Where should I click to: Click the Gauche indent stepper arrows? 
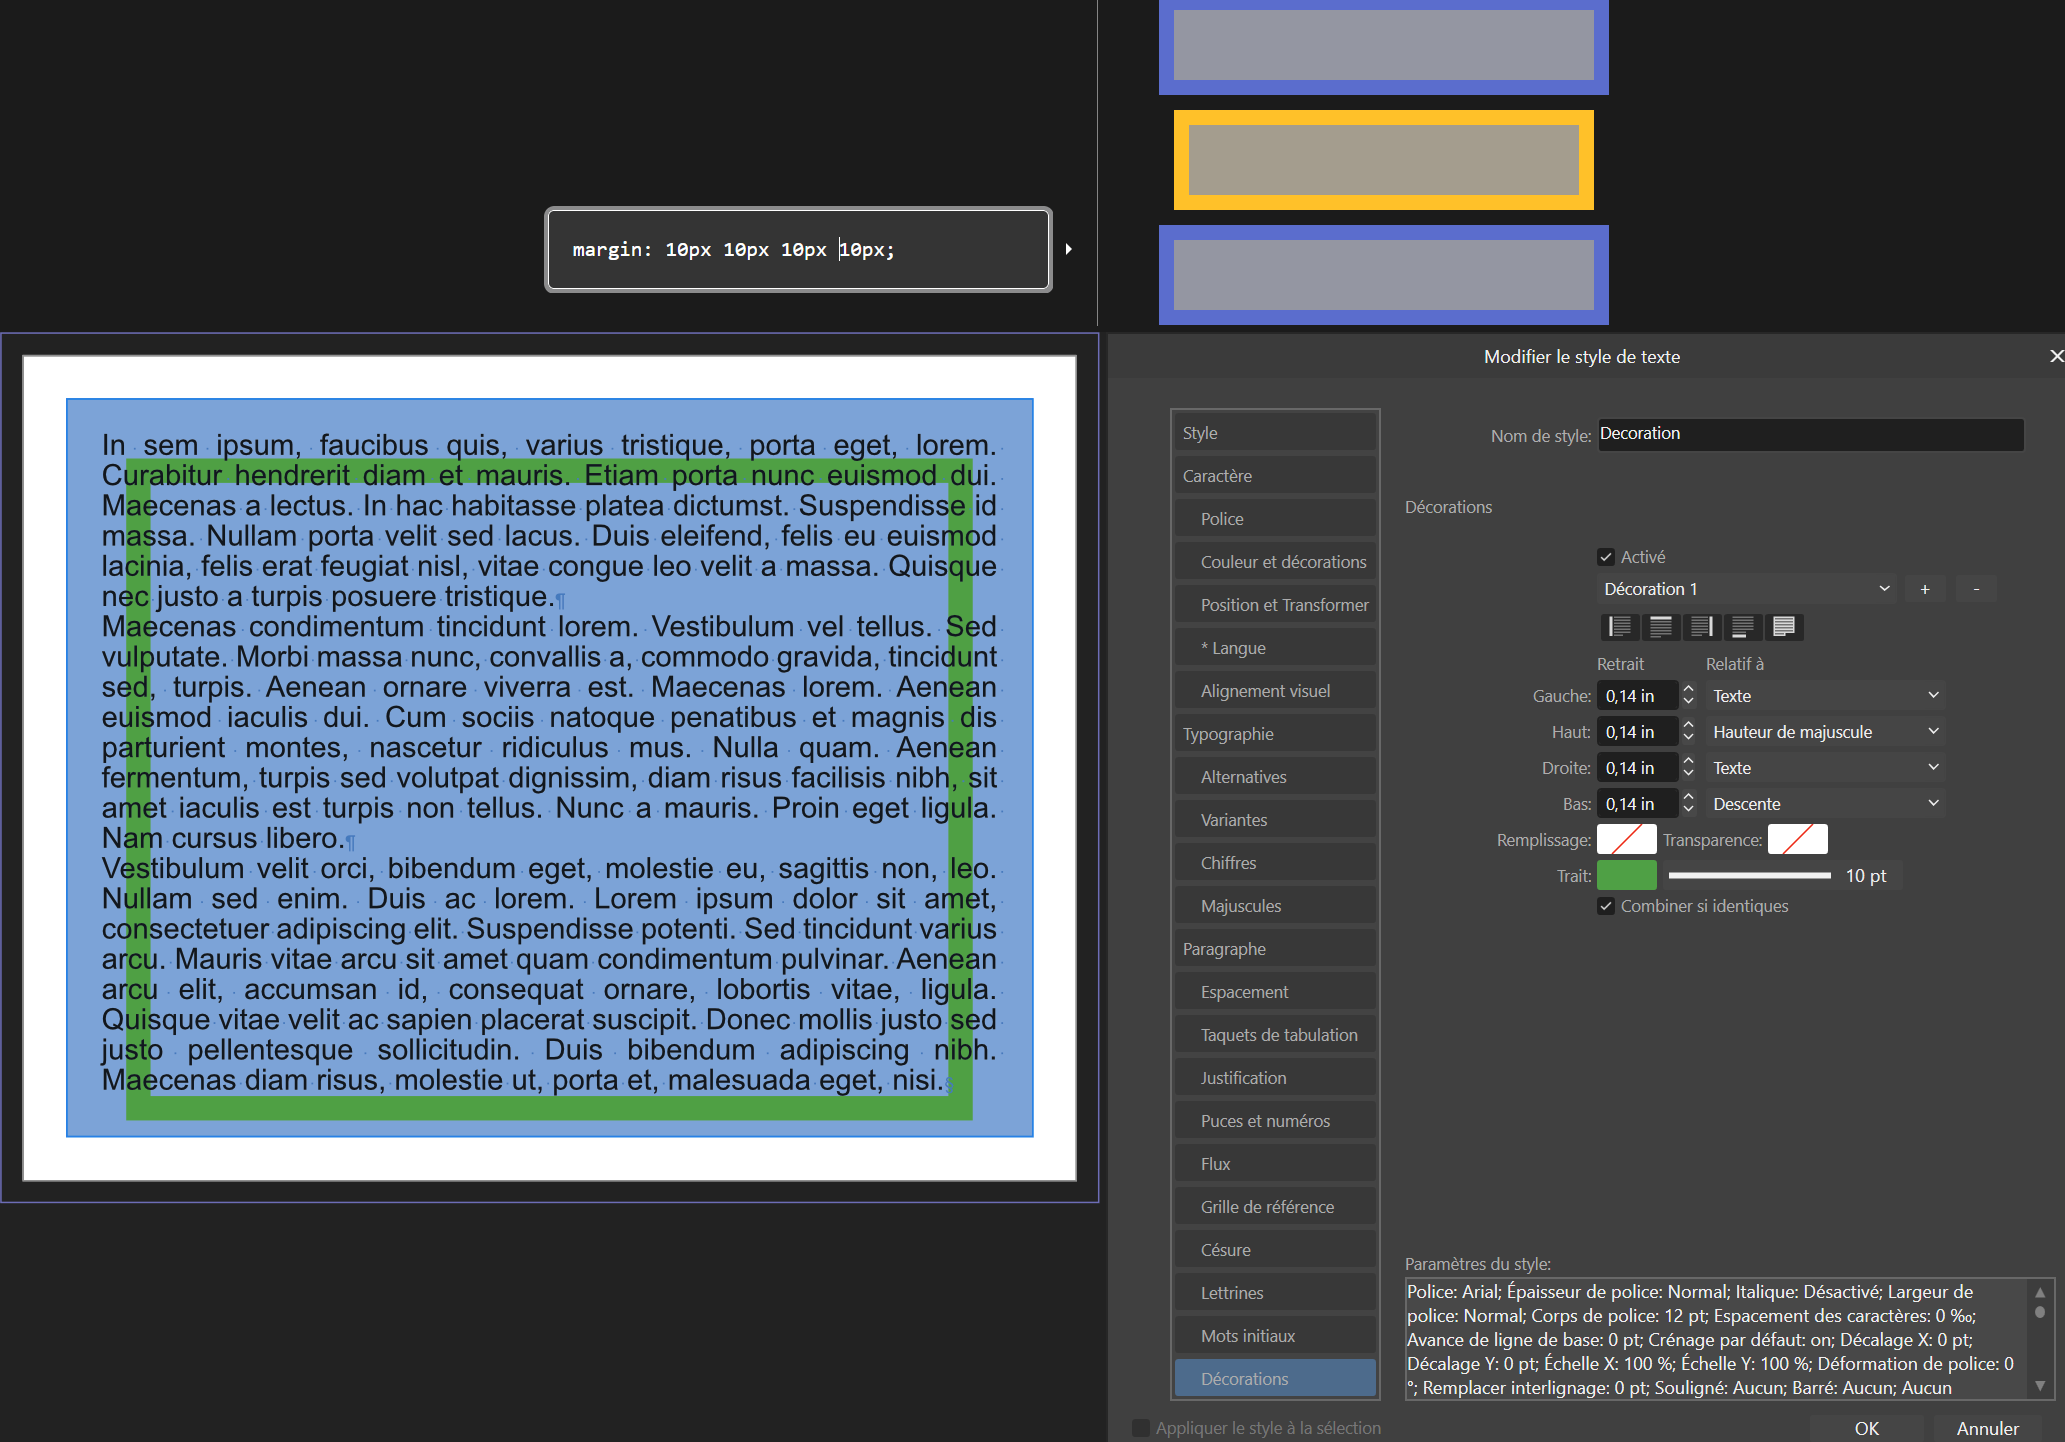pyautogui.click(x=1688, y=696)
